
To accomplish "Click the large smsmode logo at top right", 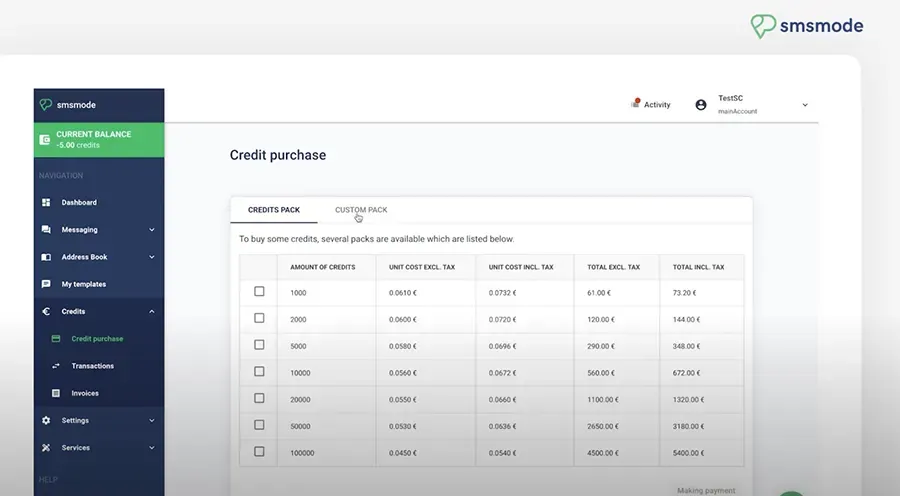I will [806, 26].
